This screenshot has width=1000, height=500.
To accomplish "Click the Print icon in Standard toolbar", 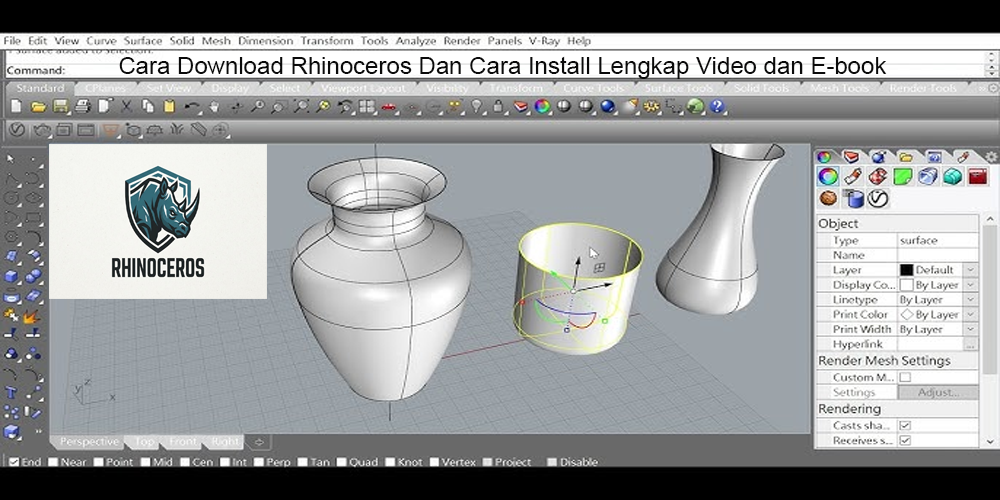I will coord(82,107).
